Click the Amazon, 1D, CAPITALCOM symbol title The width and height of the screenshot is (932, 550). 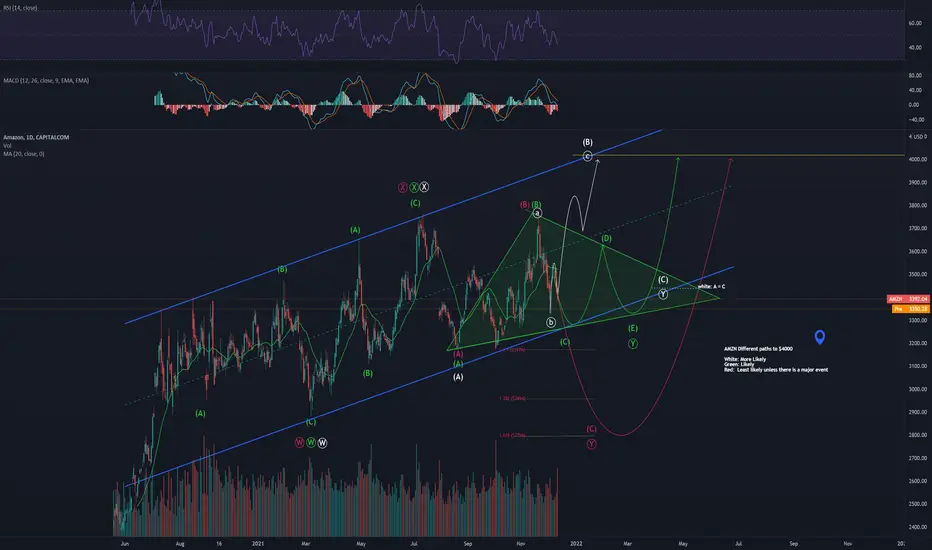click(36, 137)
